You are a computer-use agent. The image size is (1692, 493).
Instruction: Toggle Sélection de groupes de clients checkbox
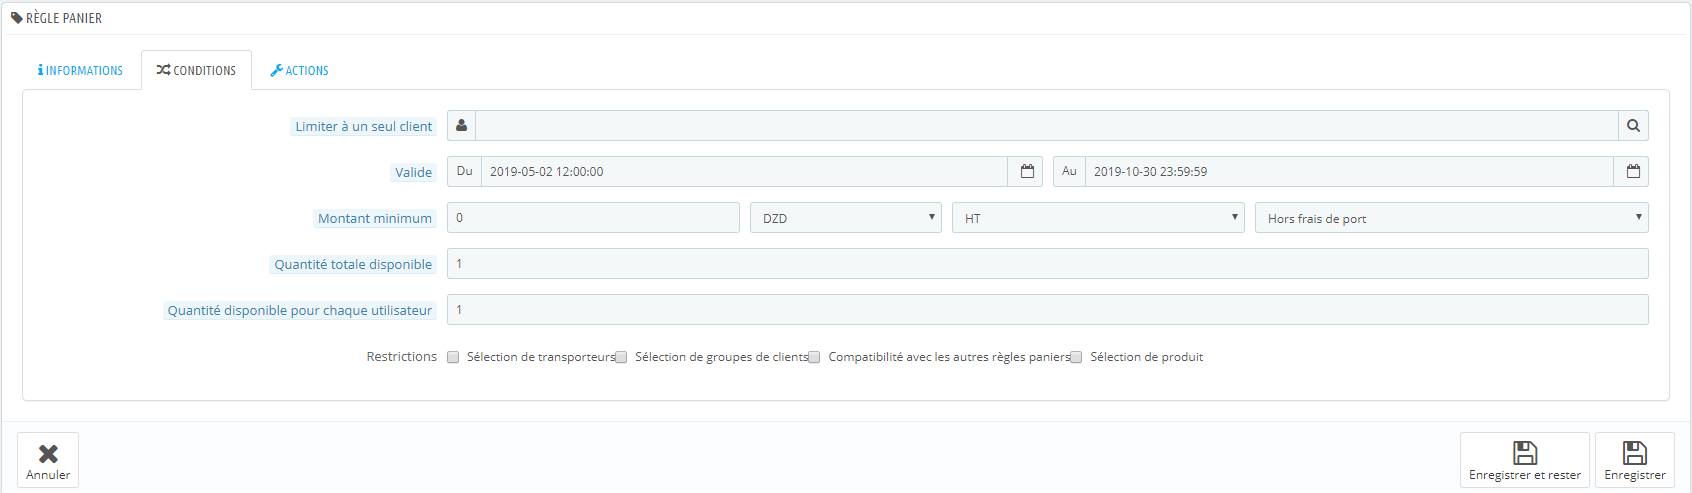[621, 357]
